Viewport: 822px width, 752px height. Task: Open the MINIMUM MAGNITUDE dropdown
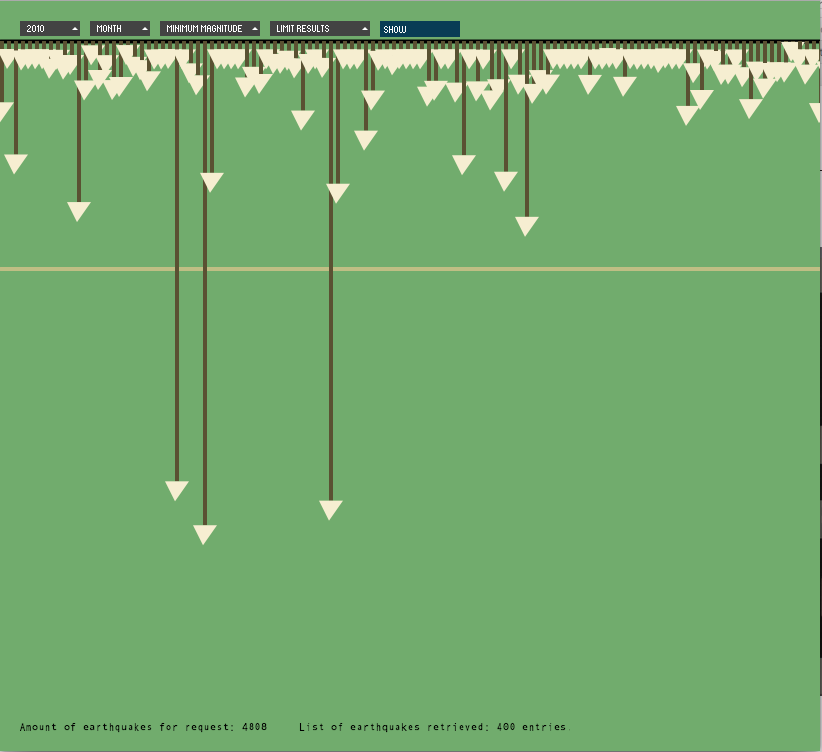coord(210,29)
